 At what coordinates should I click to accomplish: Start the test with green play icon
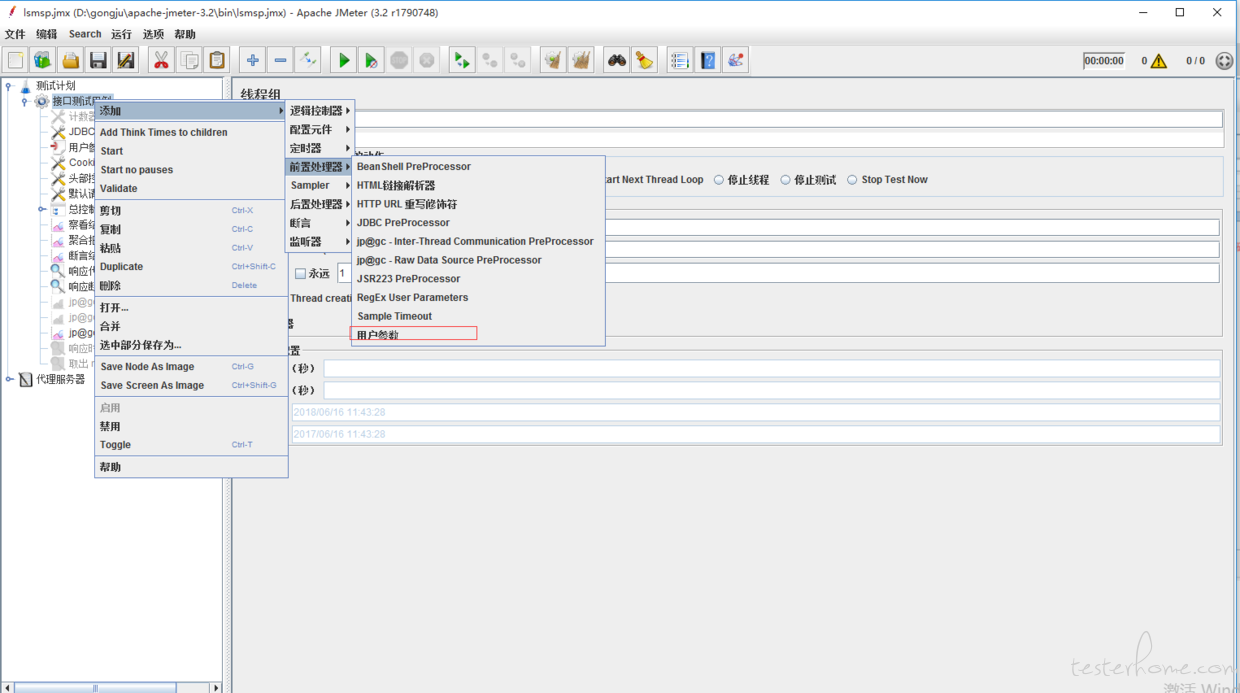pyautogui.click(x=343, y=60)
